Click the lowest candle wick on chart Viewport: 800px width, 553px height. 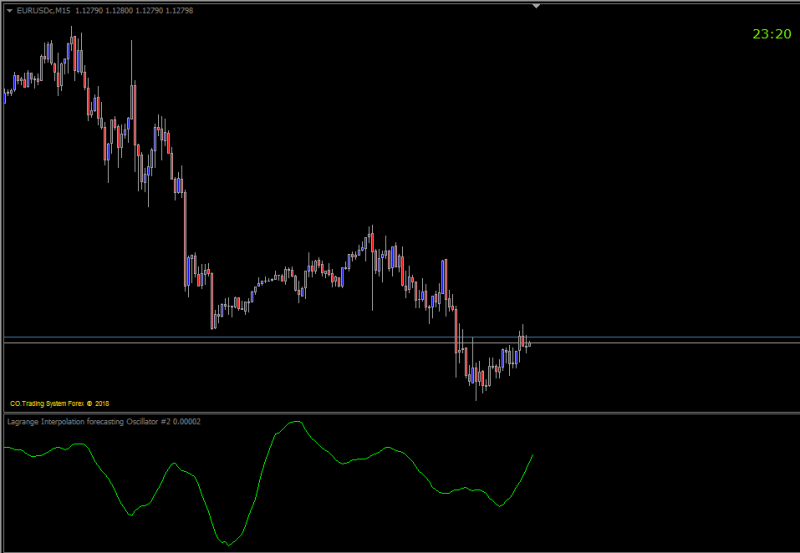[476, 390]
